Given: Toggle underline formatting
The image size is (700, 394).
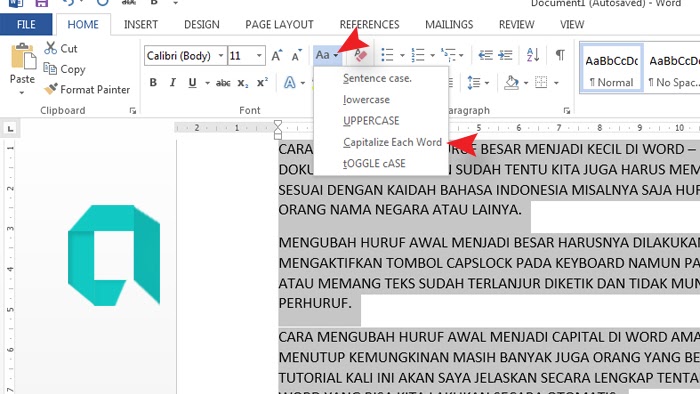Looking at the screenshot, I should (x=192, y=83).
